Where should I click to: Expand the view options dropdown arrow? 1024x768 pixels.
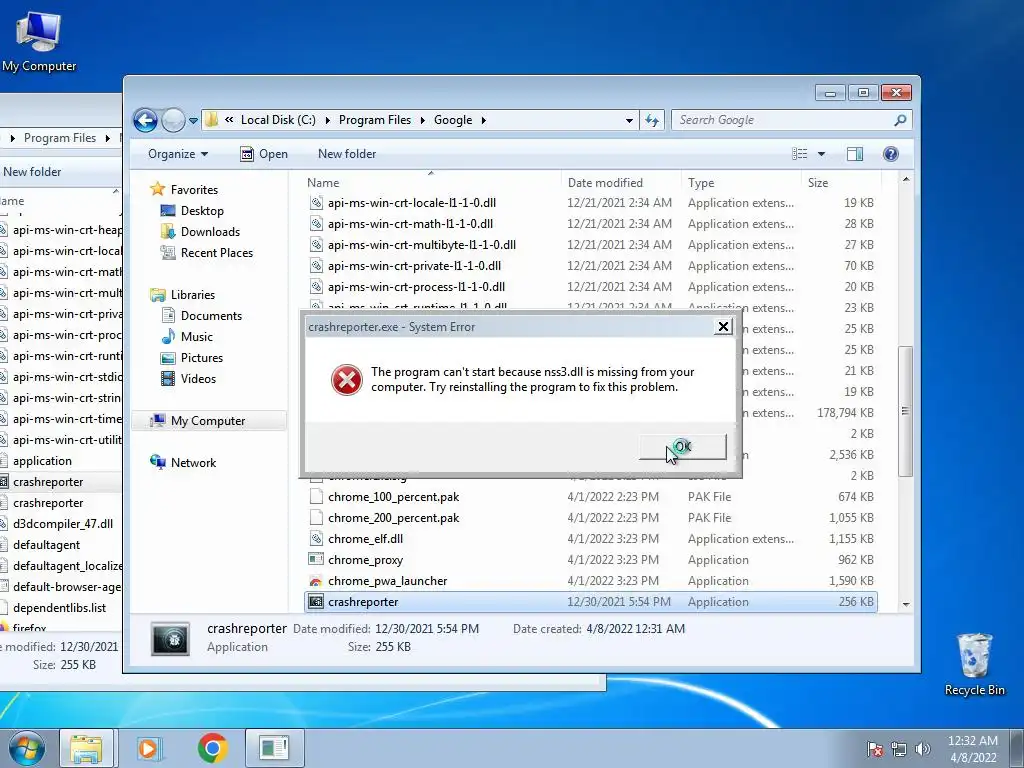(x=822, y=154)
